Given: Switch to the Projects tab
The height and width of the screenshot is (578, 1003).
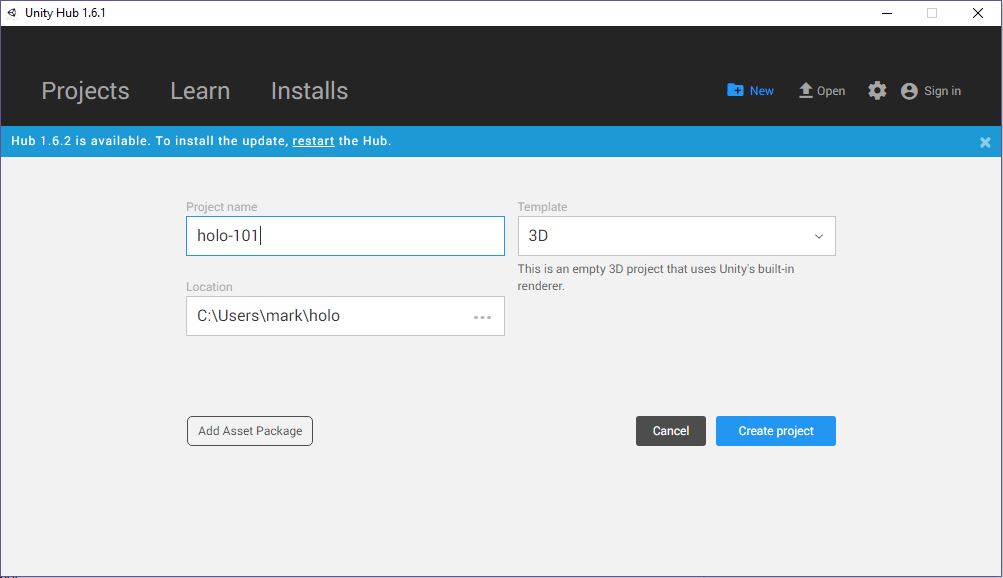Looking at the screenshot, I should 86,91.
